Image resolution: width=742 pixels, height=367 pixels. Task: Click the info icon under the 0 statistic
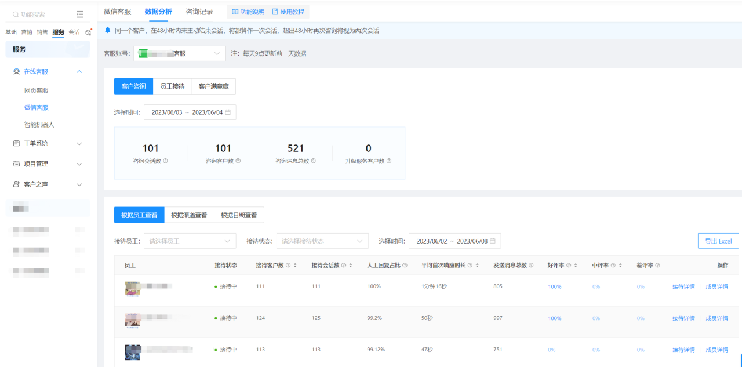(x=389, y=161)
